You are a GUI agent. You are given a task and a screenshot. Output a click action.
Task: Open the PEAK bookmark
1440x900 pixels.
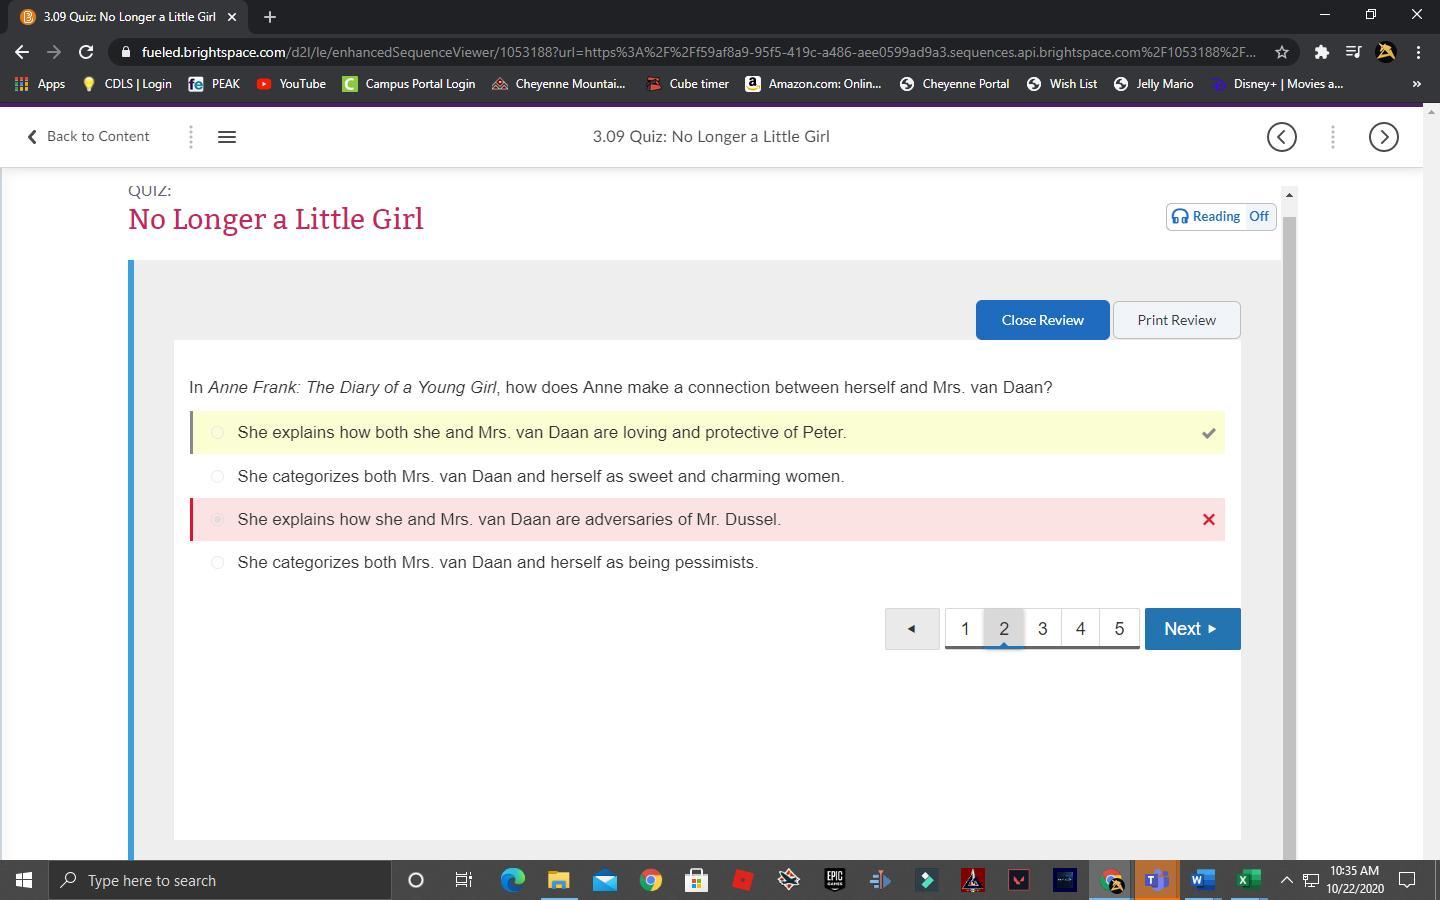[x=214, y=84]
